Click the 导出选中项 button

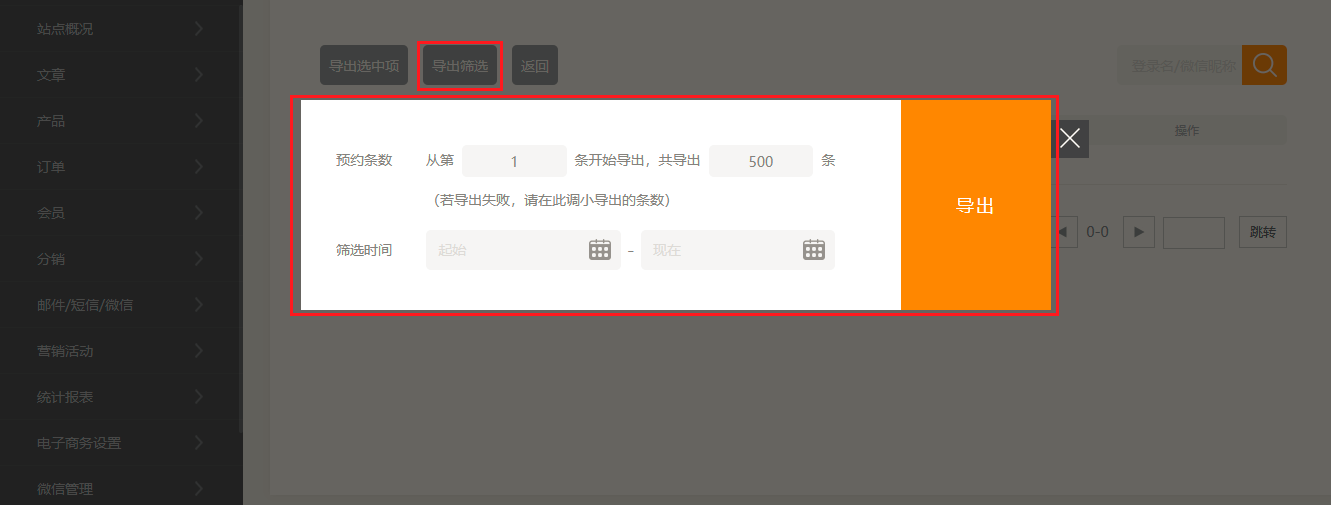click(x=364, y=66)
